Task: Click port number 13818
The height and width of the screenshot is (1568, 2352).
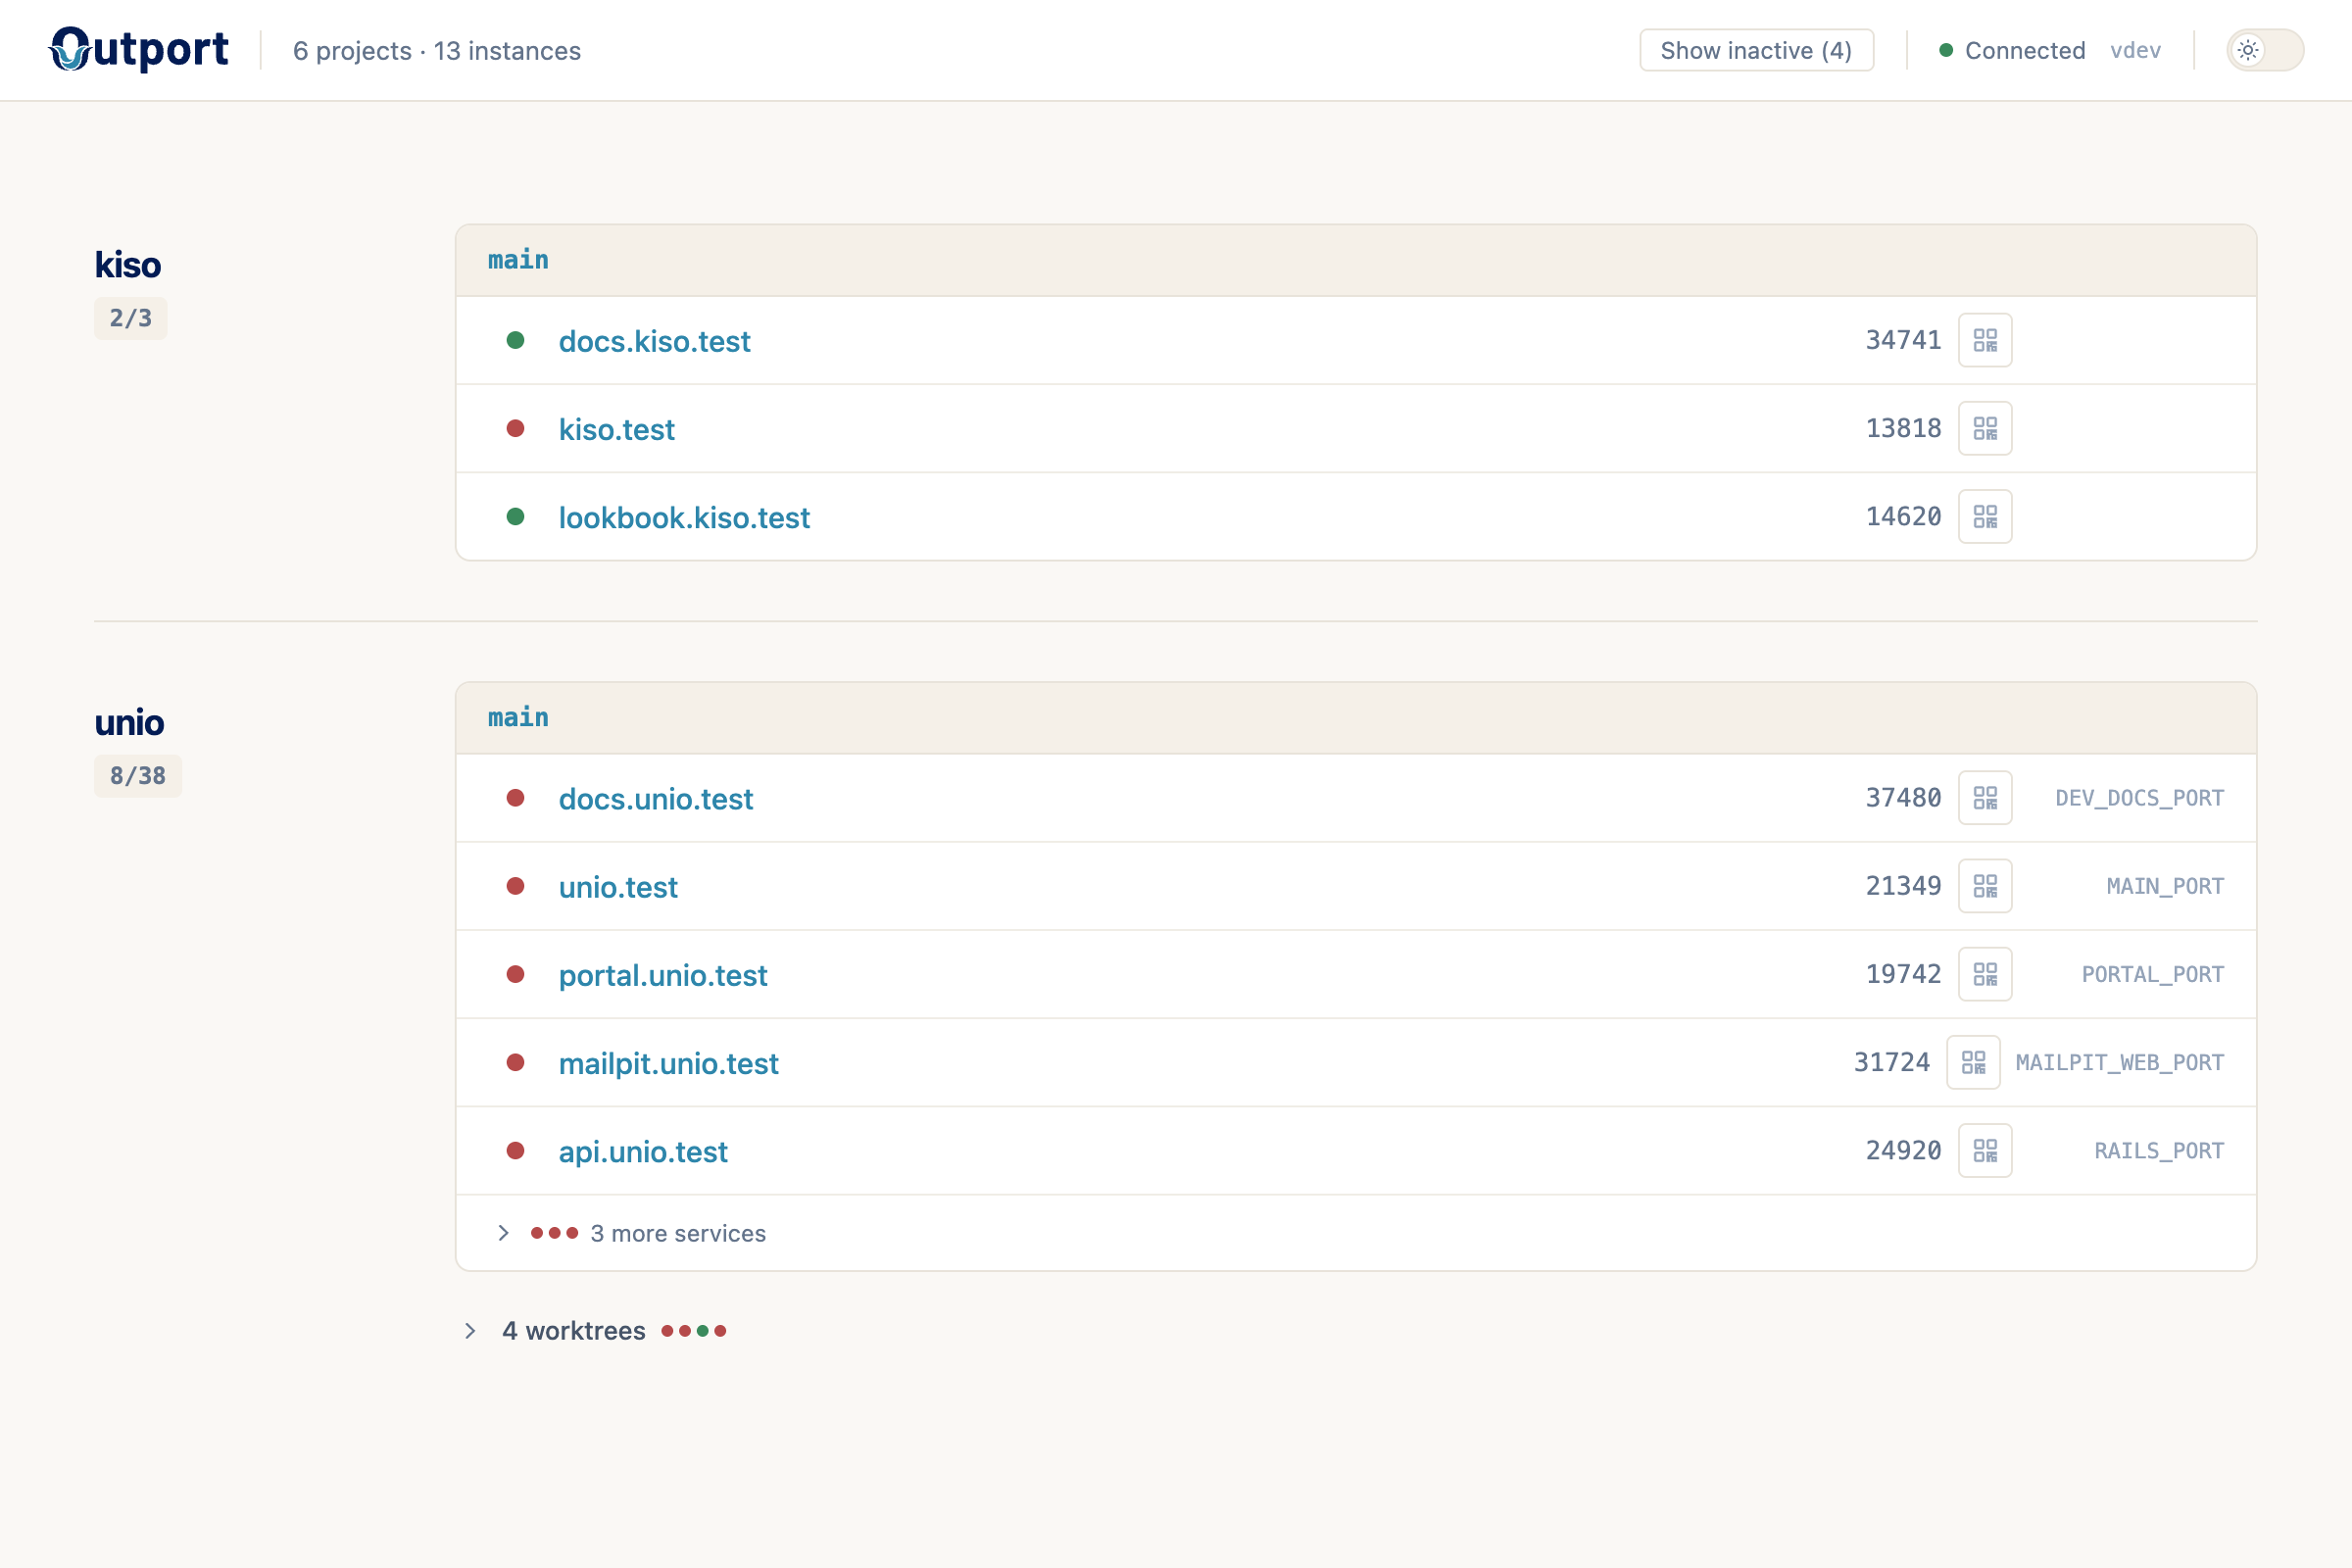Action: coord(1903,428)
